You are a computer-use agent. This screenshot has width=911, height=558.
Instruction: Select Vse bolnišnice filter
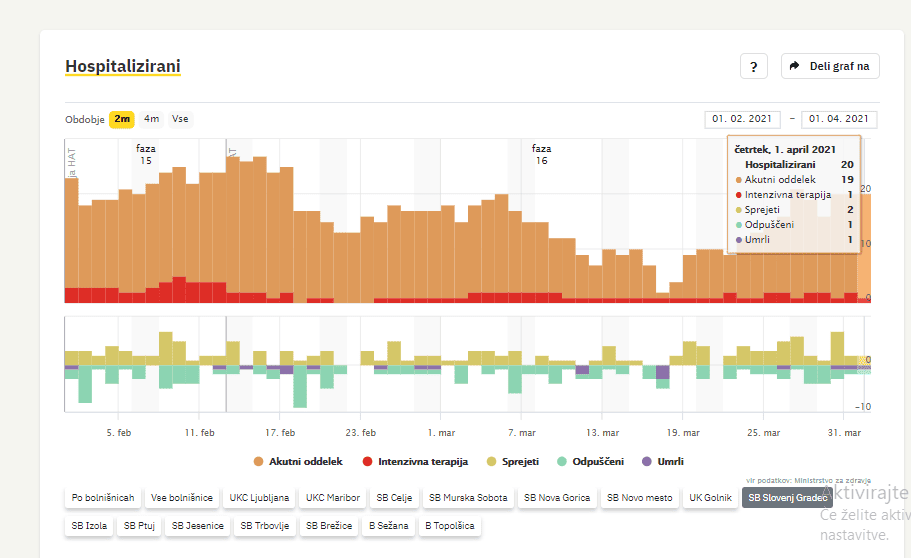(x=181, y=497)
